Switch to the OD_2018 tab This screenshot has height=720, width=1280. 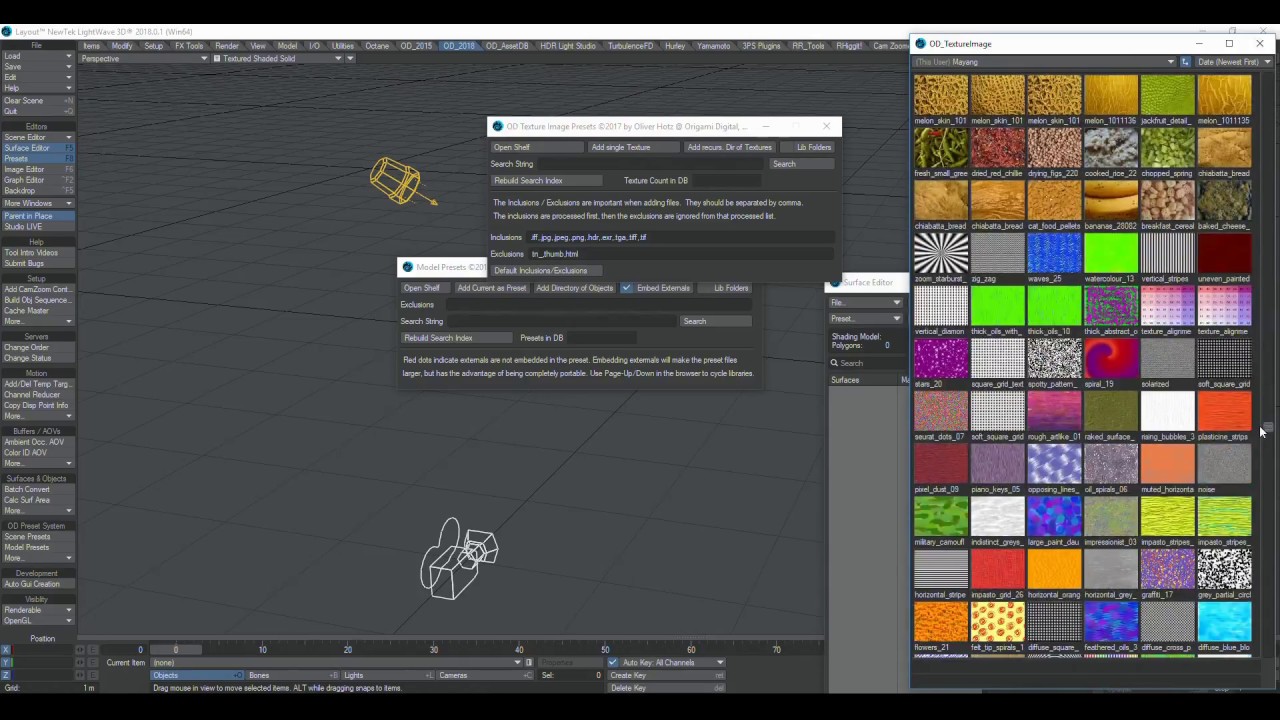tap(459, 46)
